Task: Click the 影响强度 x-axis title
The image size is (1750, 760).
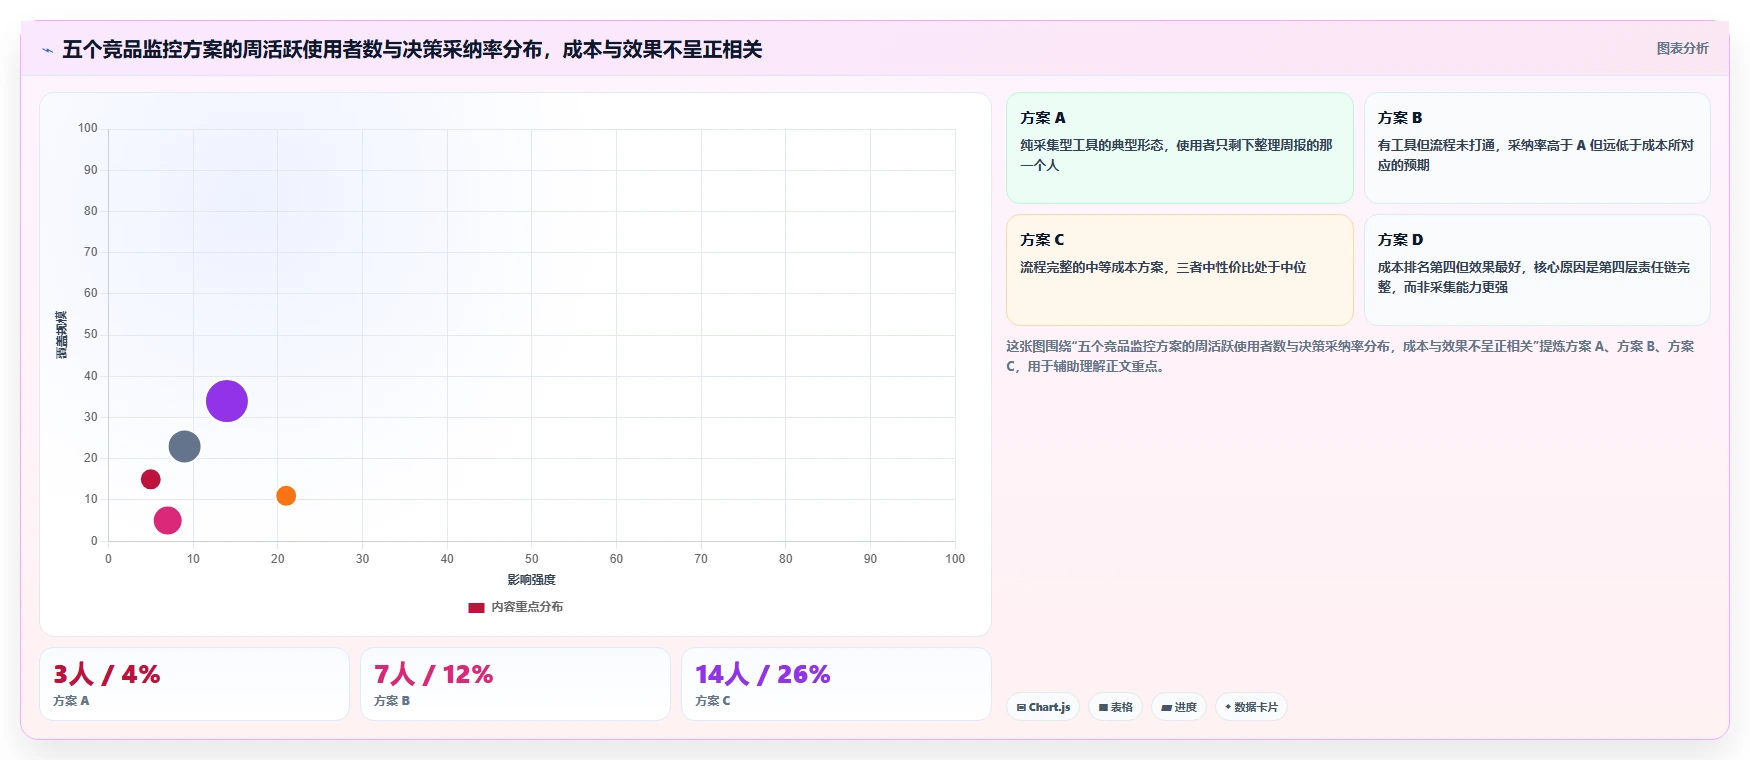Action: (x=531, y=580)
